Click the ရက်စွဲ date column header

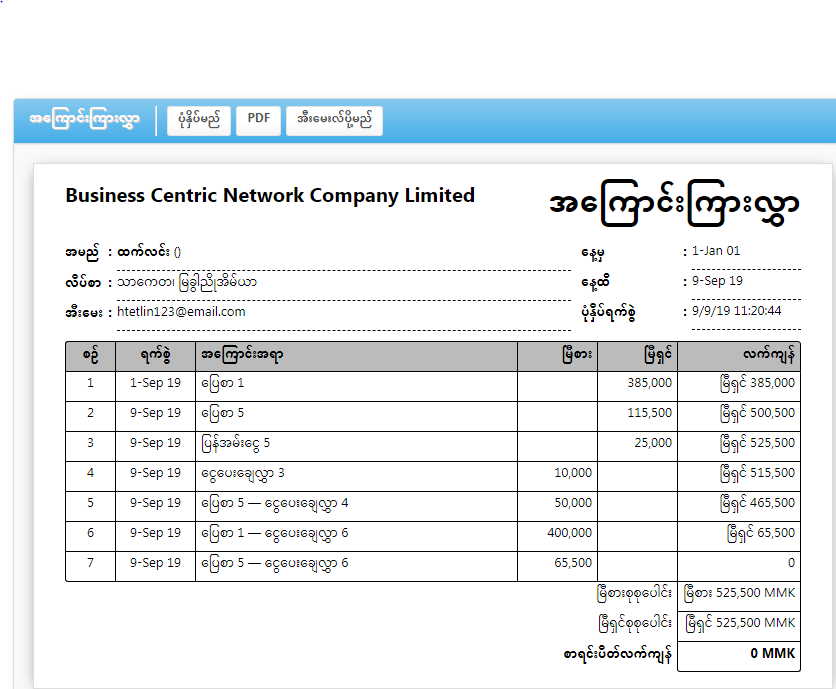point(156,356)
